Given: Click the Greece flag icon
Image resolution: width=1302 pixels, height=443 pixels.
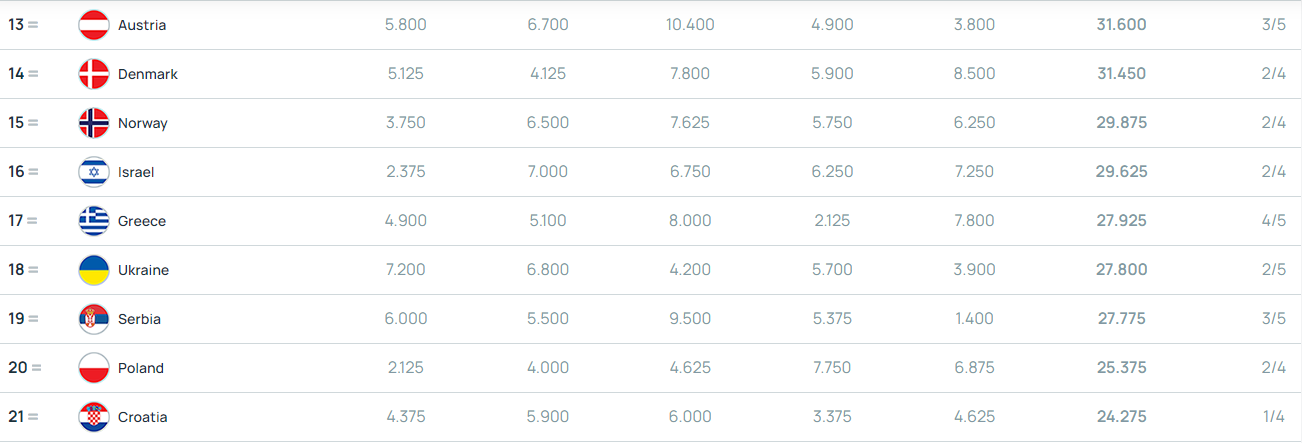Looking at the screenshot, I should pos(93,221).
